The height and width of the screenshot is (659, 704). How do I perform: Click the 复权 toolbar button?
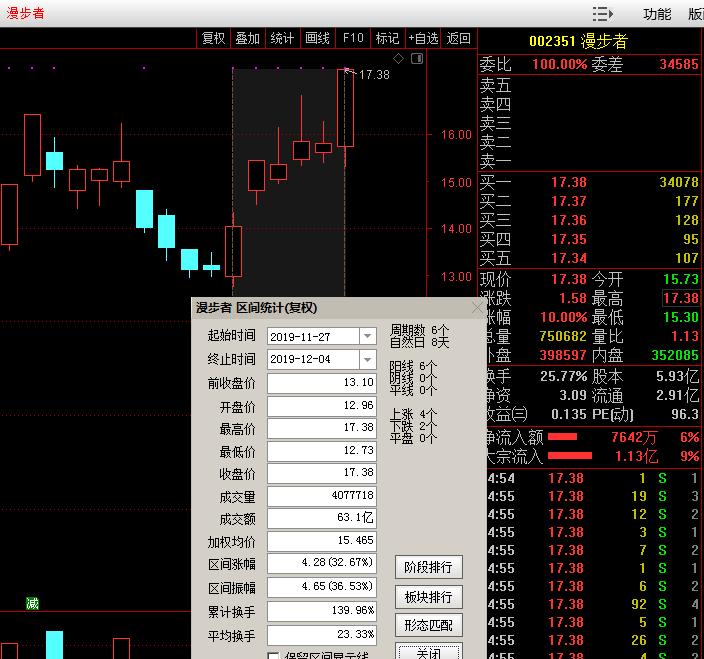(214, 38)
